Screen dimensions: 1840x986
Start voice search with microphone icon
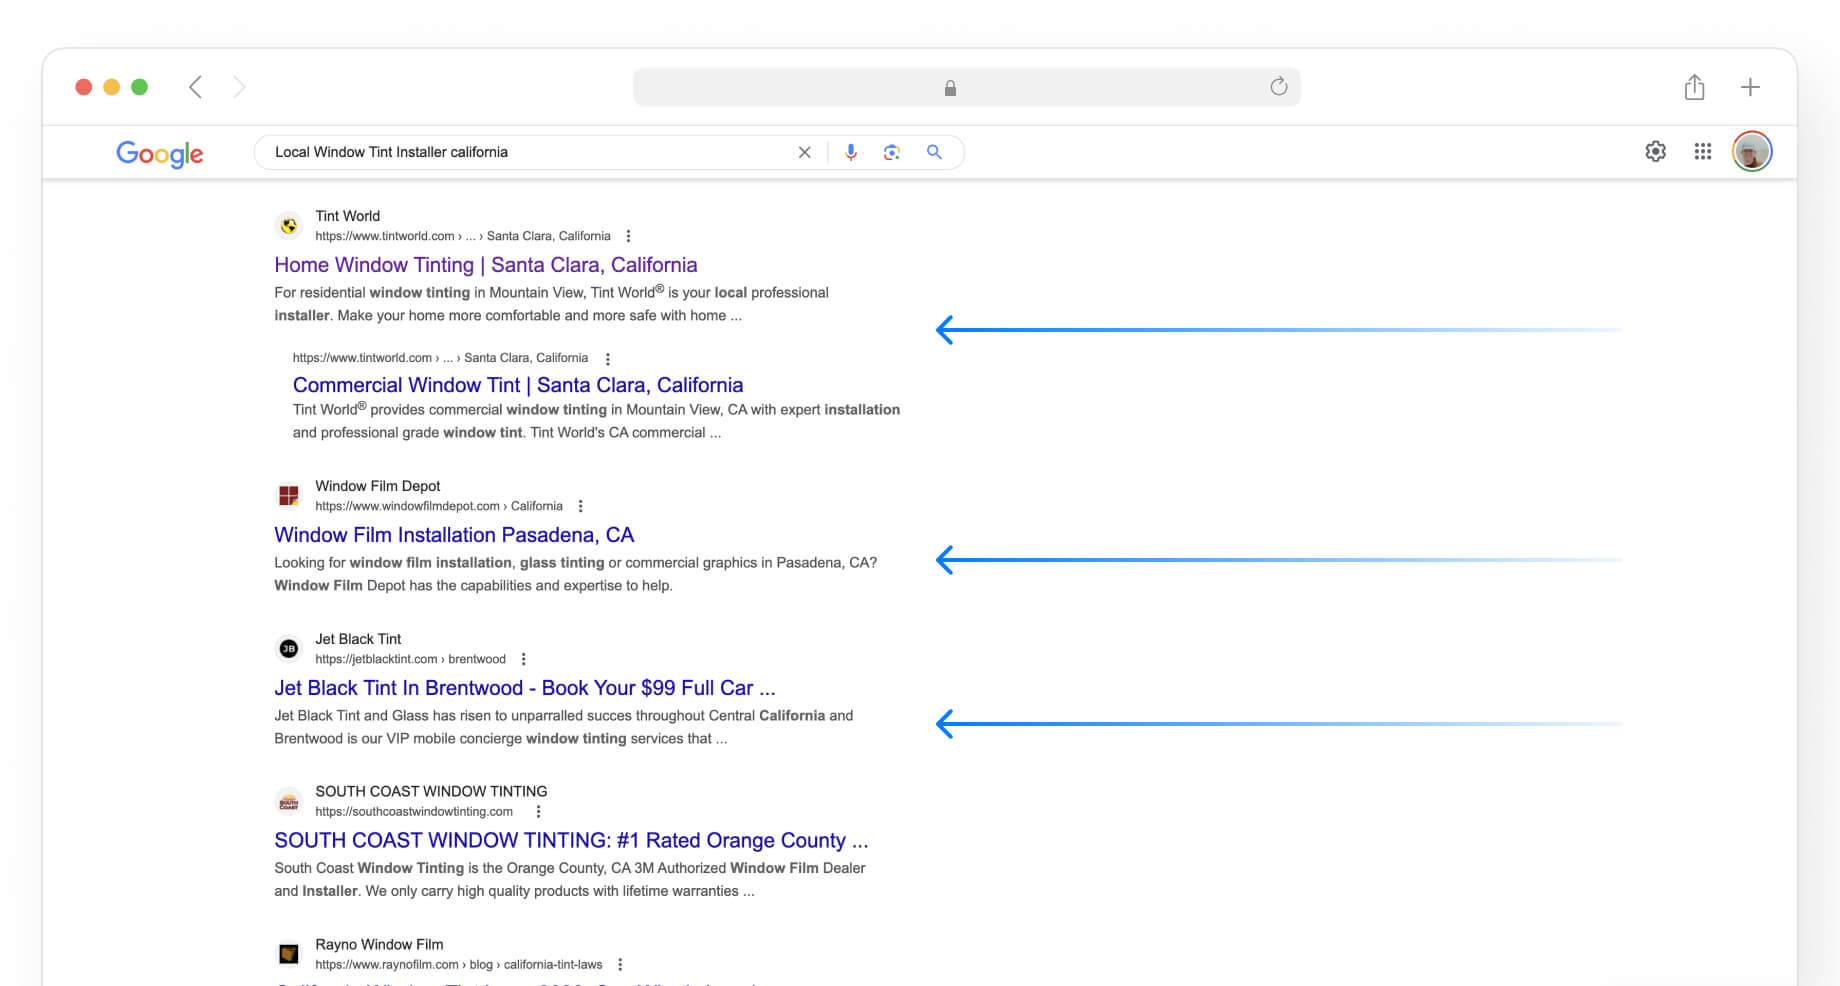(x=851, y=152)
